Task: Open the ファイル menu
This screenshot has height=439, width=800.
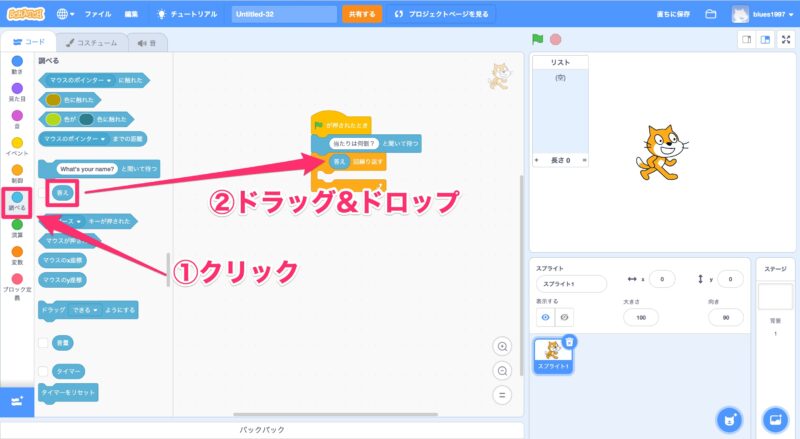Action: (x=98, y=15)
